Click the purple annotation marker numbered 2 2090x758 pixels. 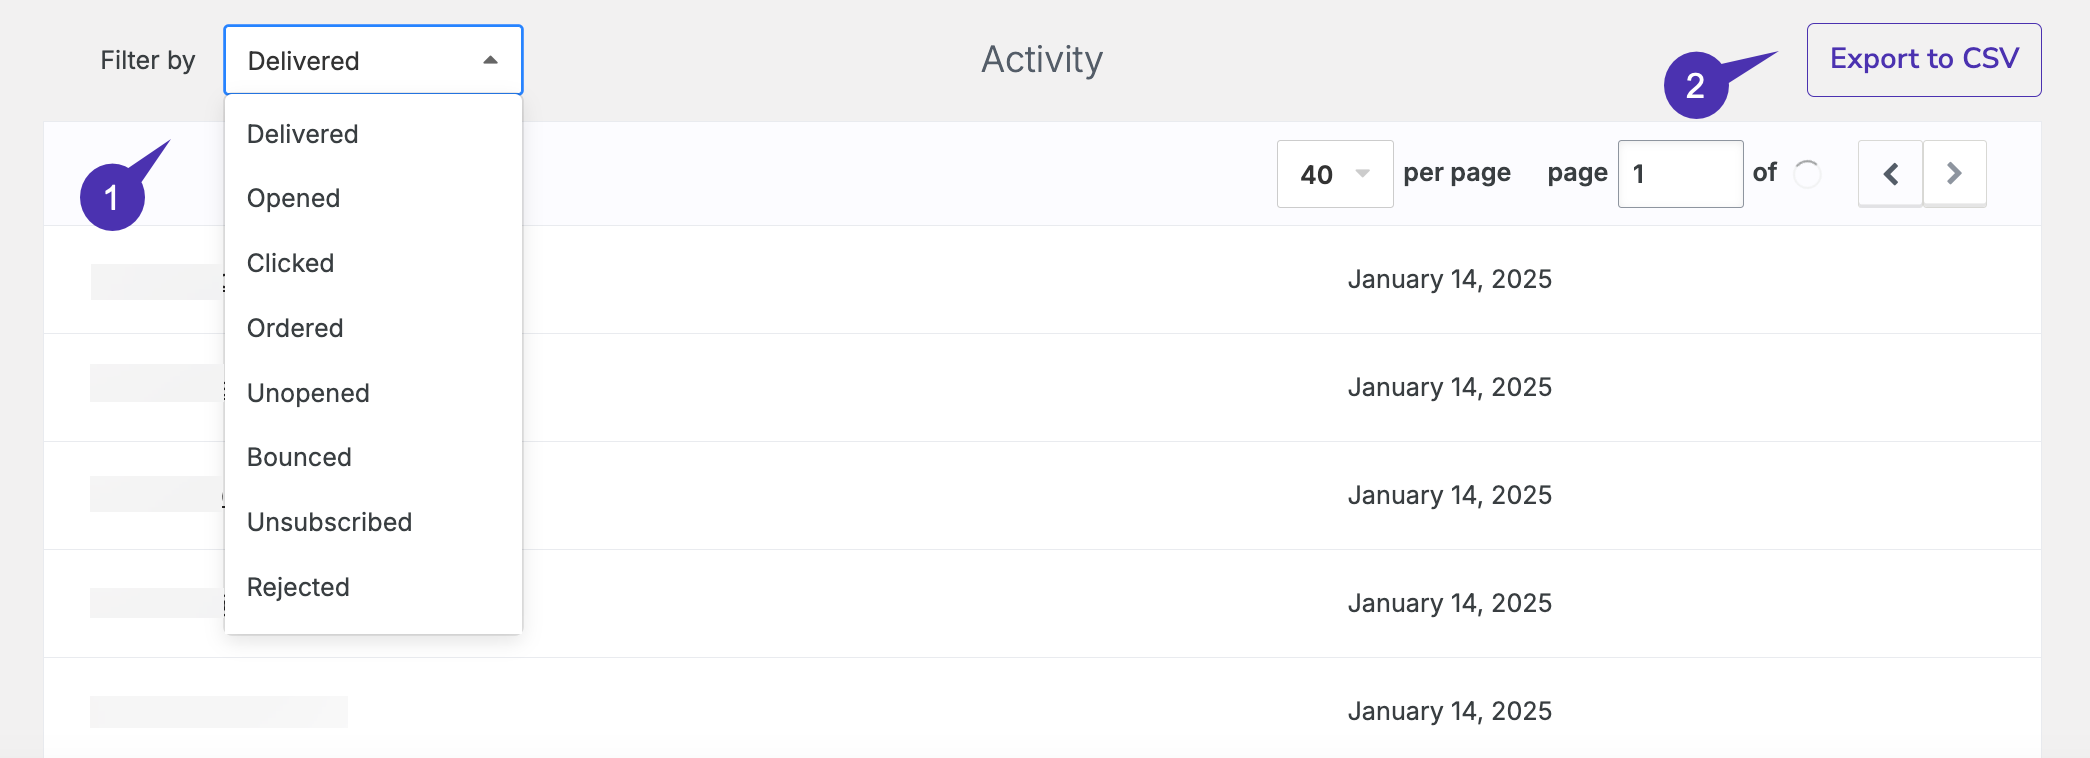(x=1696, y=85)
